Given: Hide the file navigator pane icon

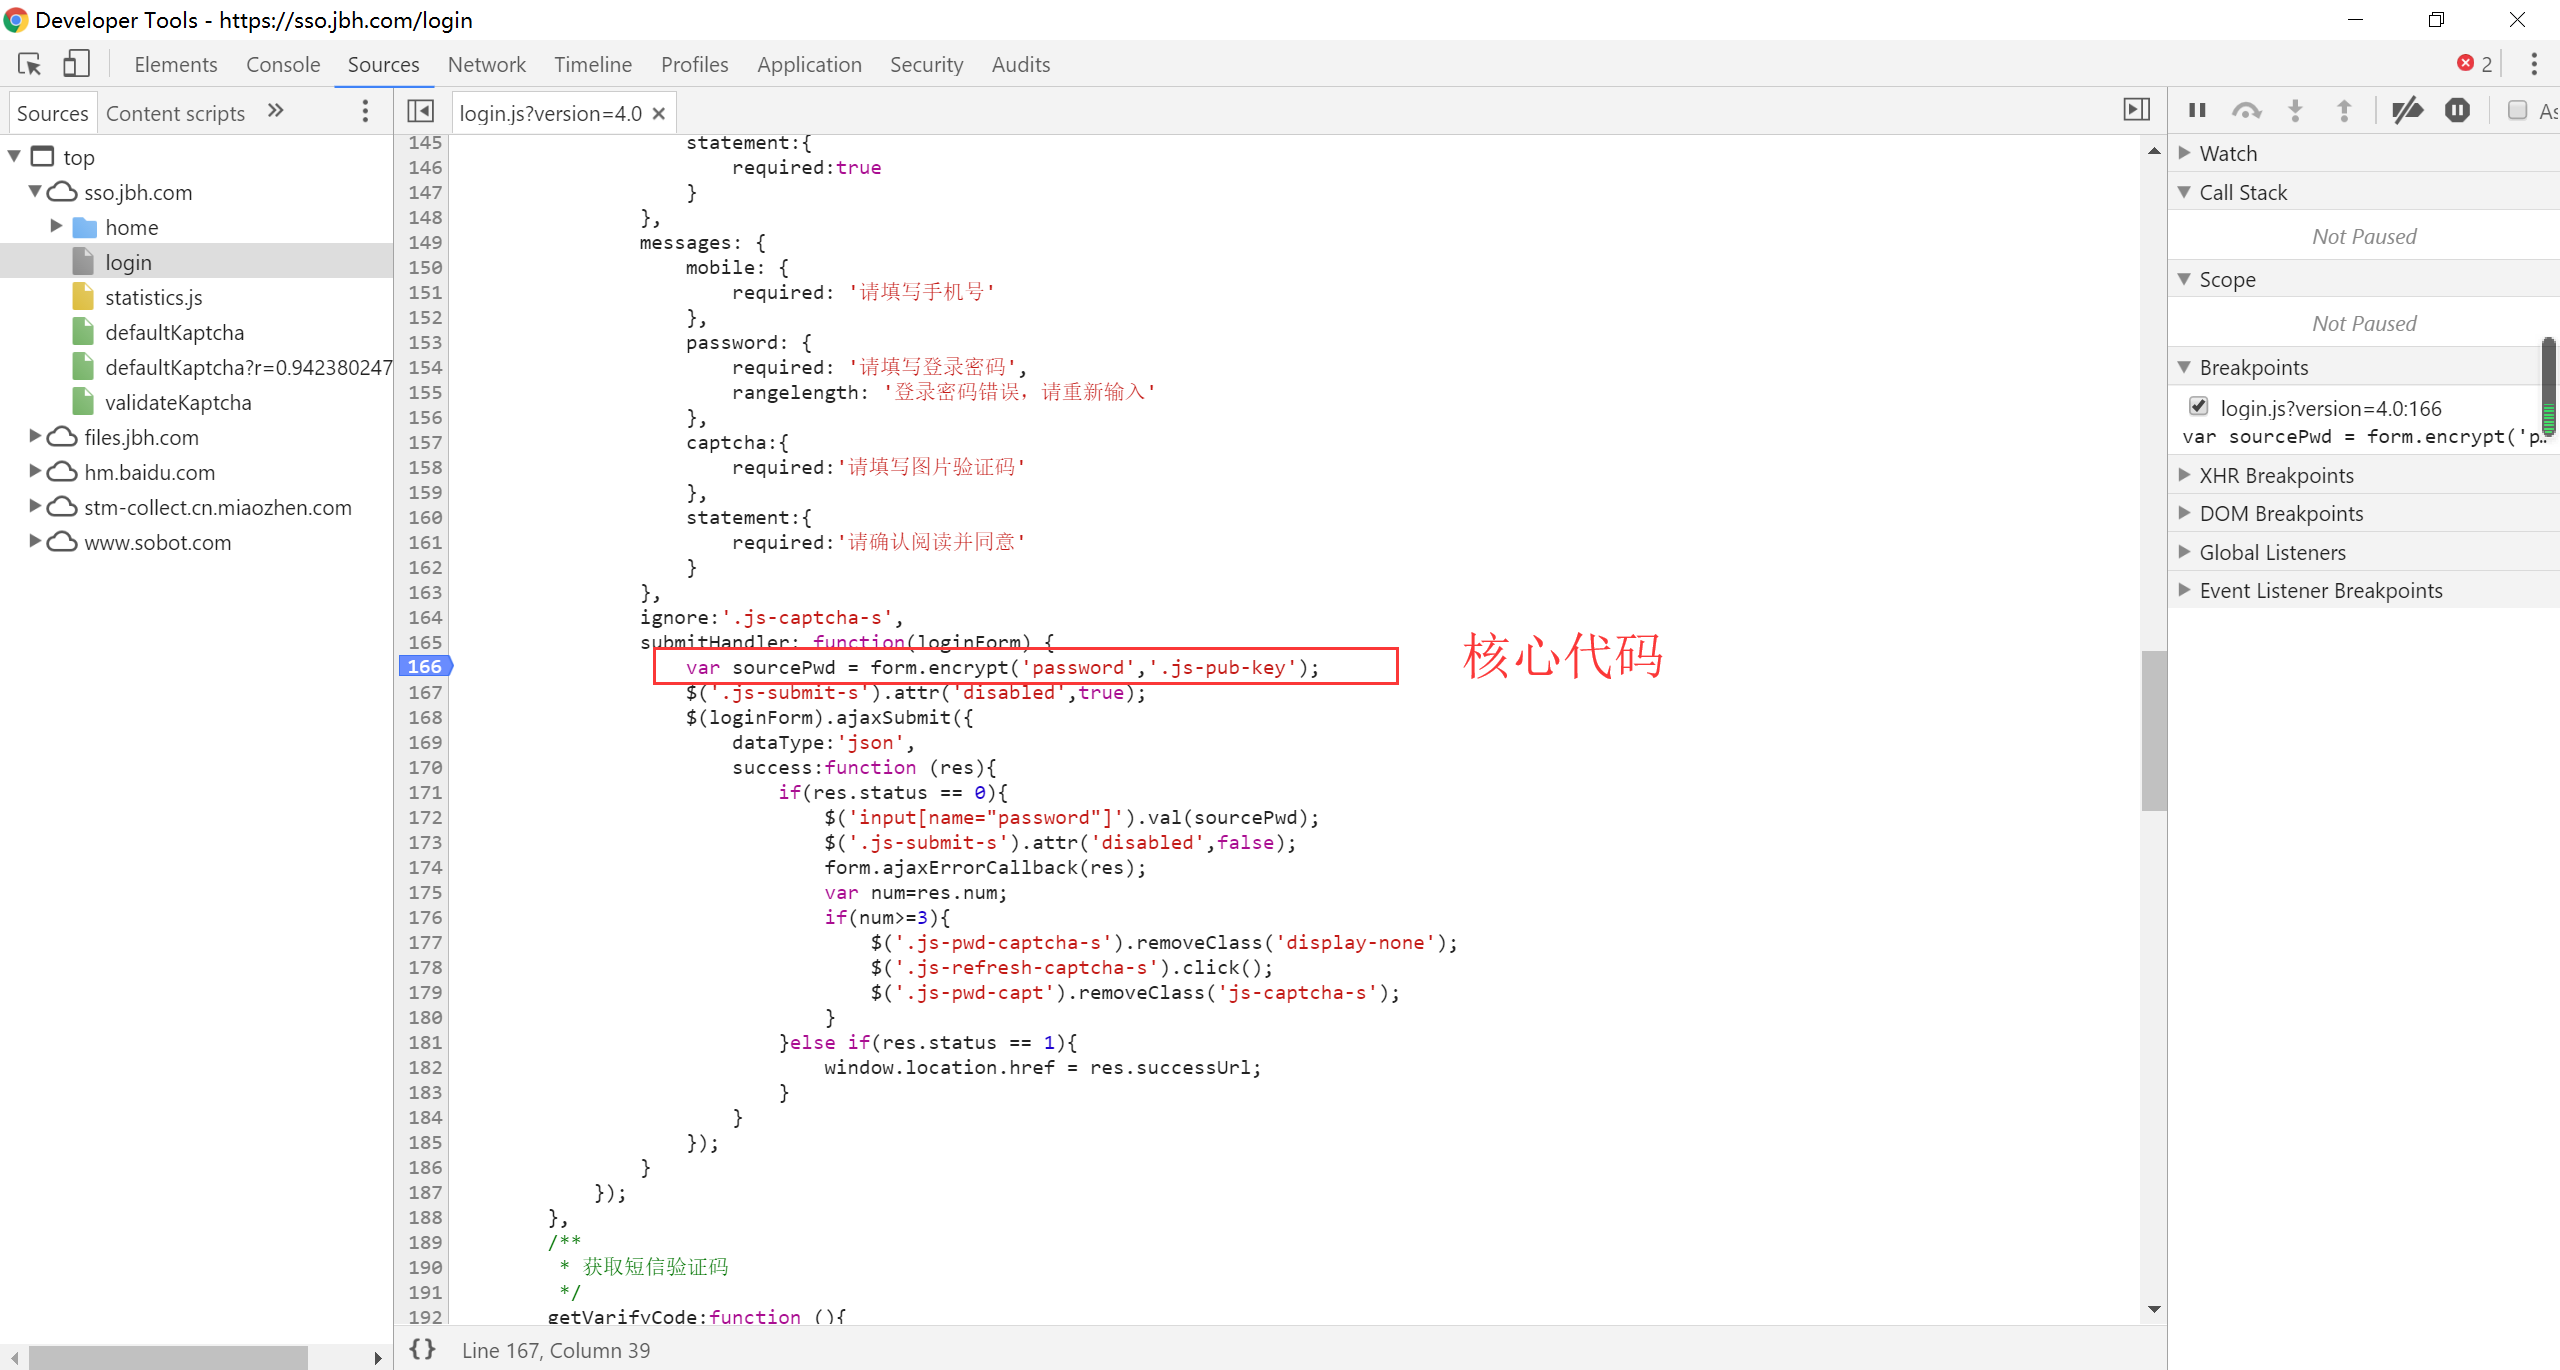Looking at the screenshot, I should point(421,112).
